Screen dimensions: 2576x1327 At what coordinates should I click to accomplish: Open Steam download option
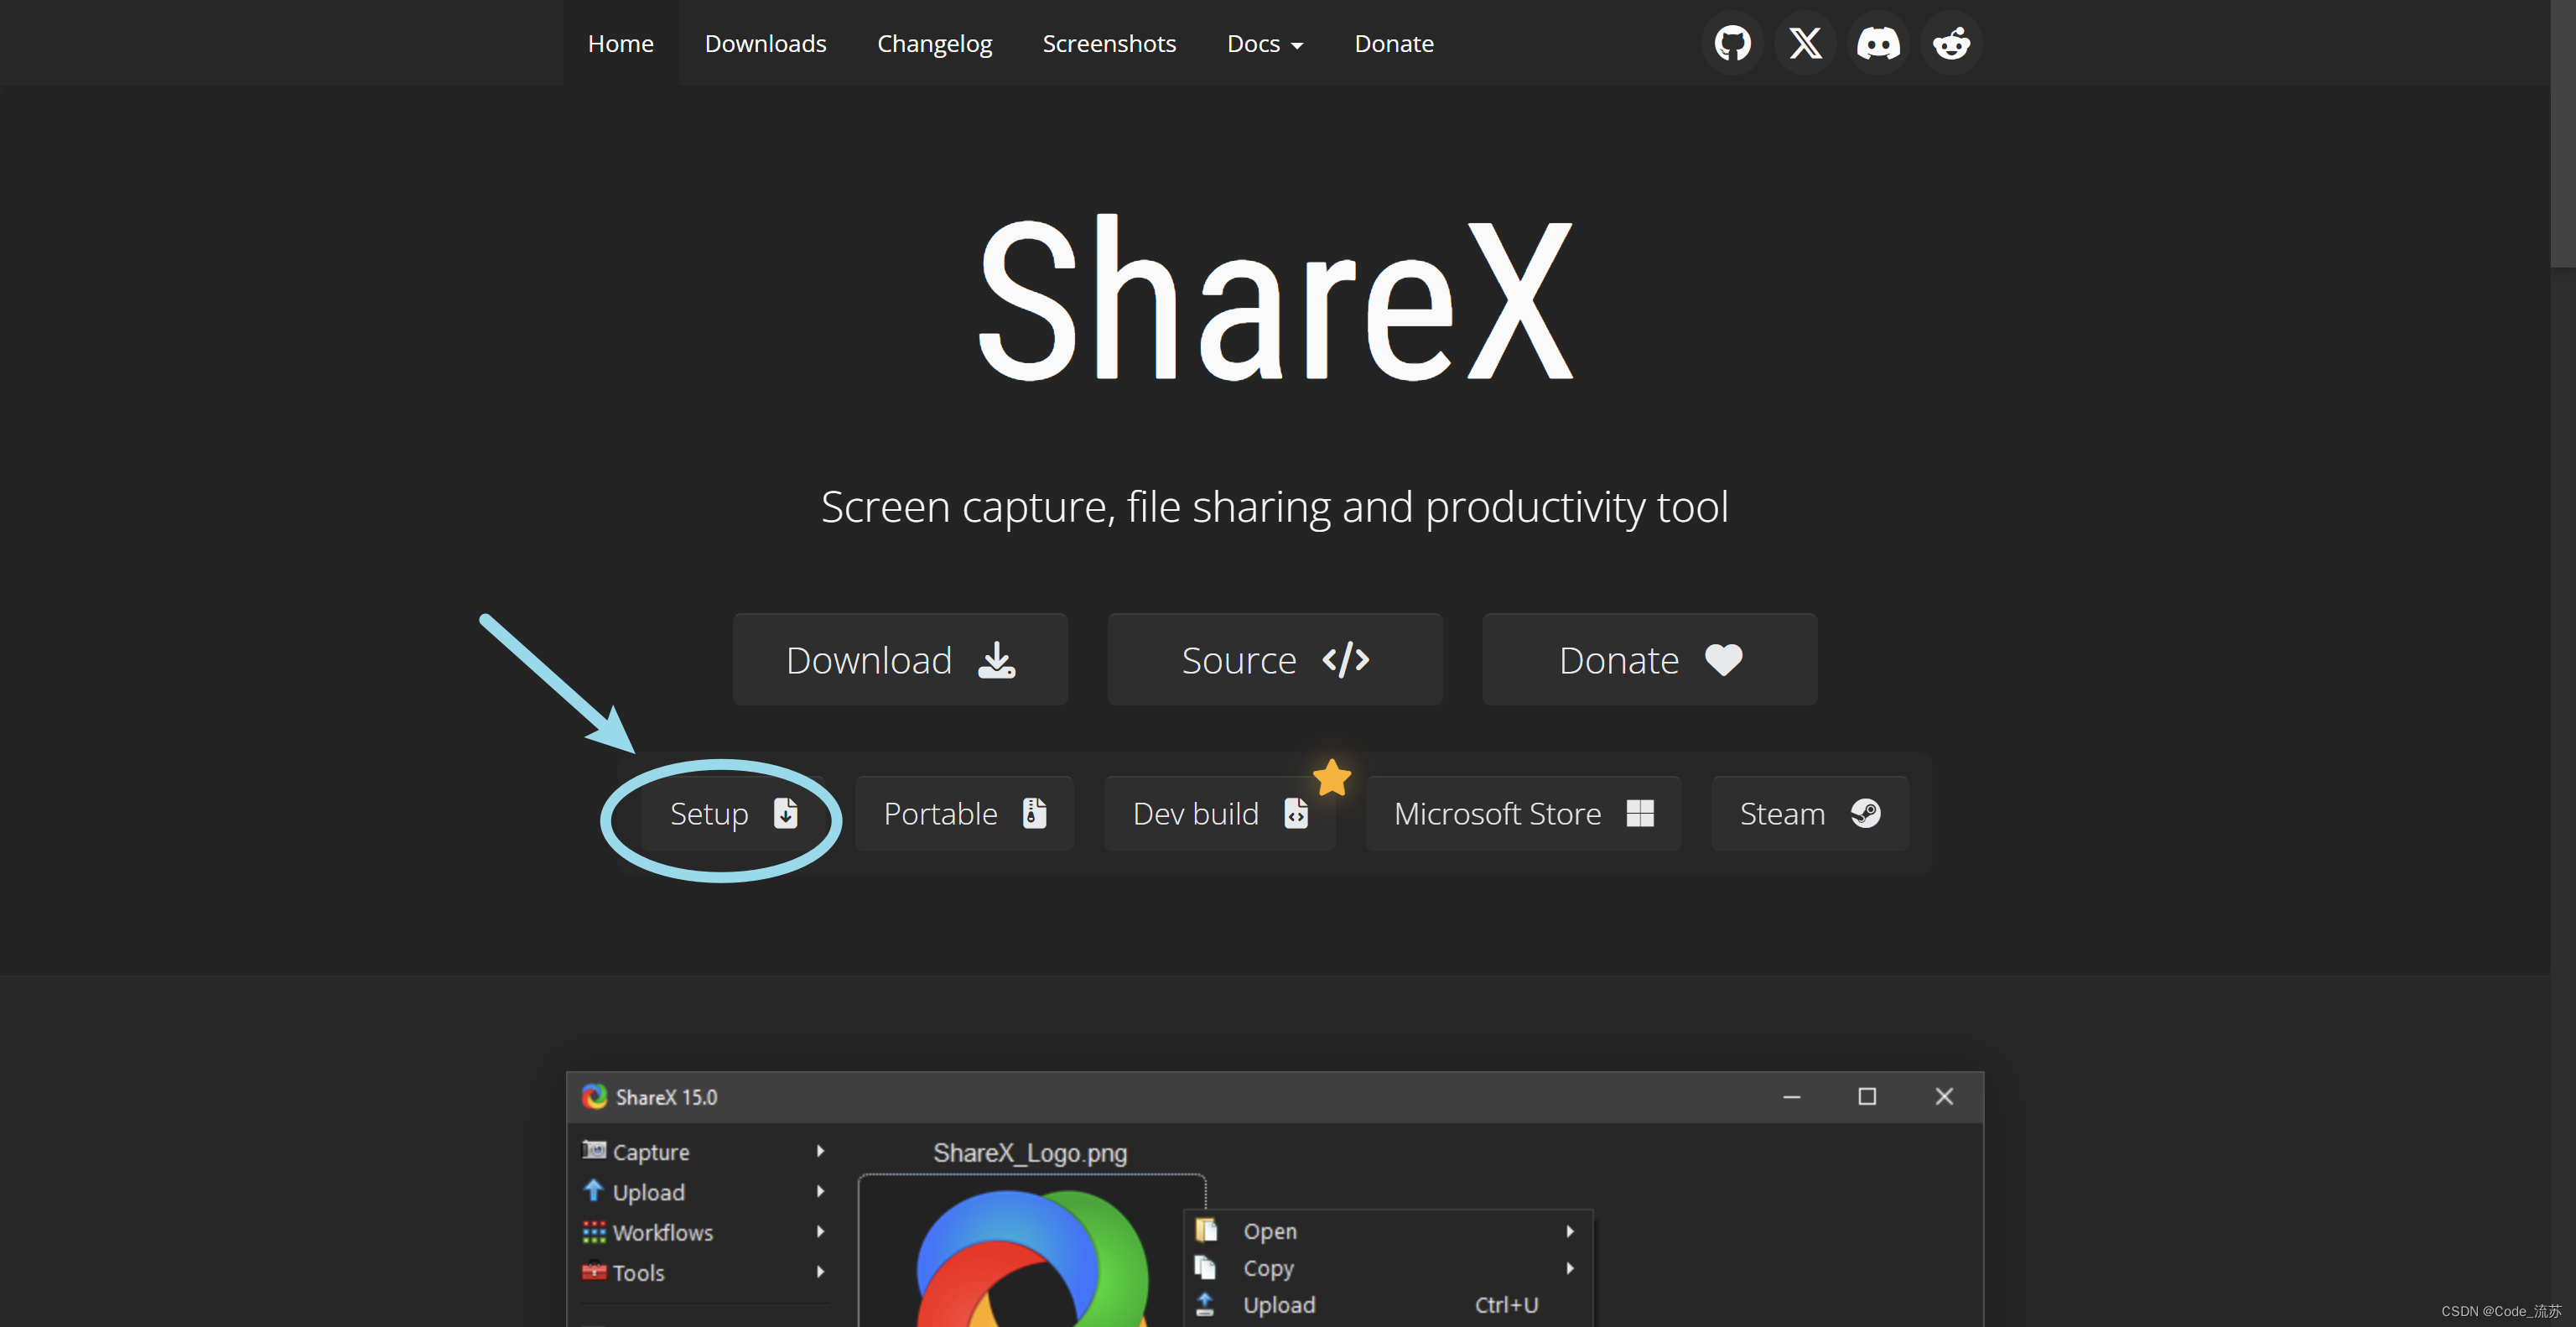pyautogui.click(x=1810, y=814)
